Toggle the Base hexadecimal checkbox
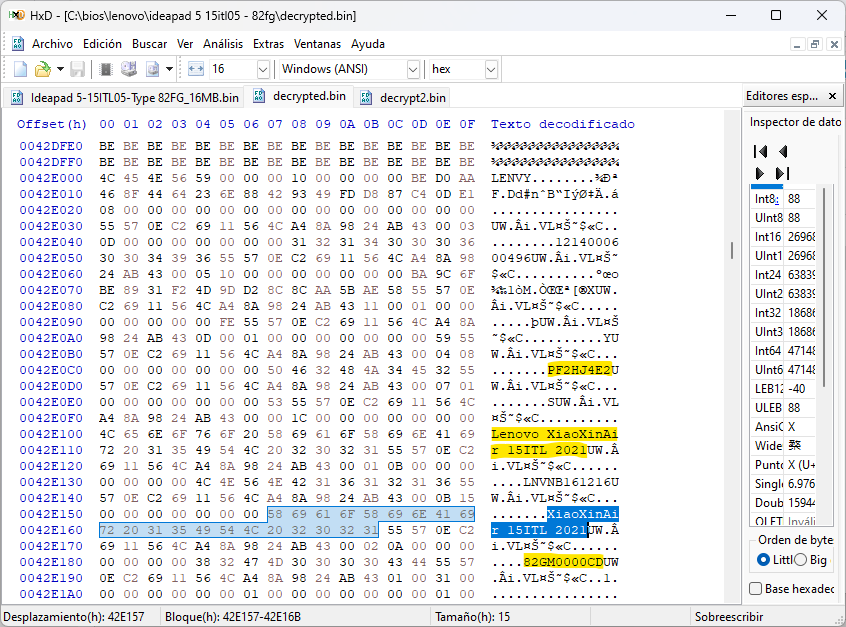The height and width of the screenshot is (627, 846). [756, 589]
